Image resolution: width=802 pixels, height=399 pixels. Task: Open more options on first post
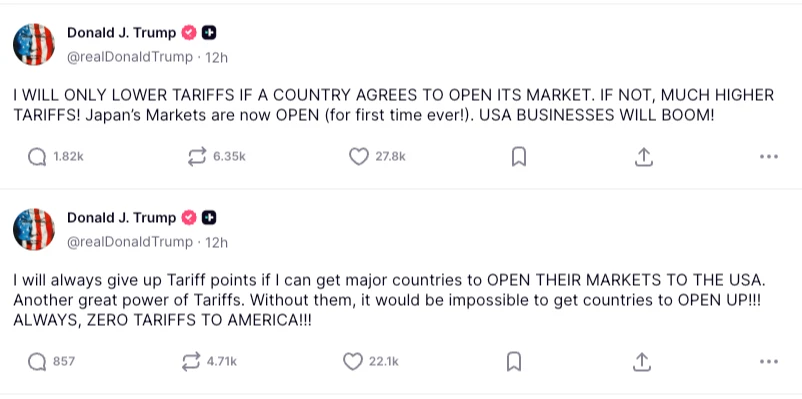[769, 157]
